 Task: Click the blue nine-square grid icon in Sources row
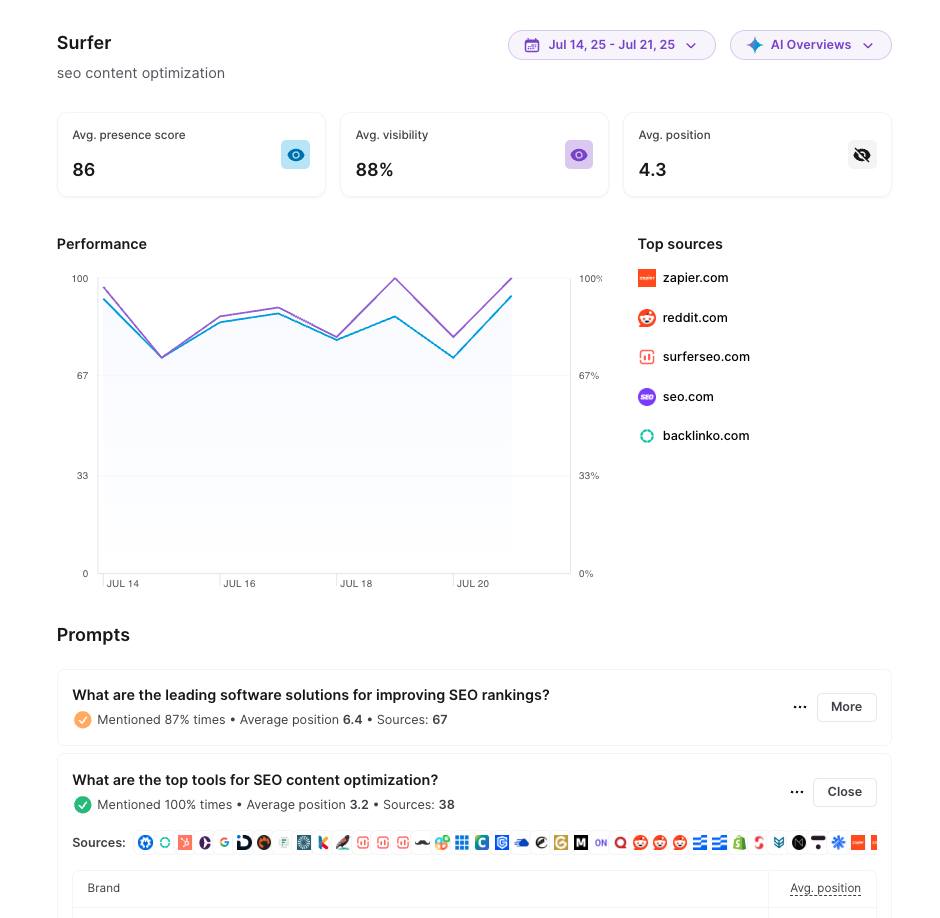(x=462, y=842)
